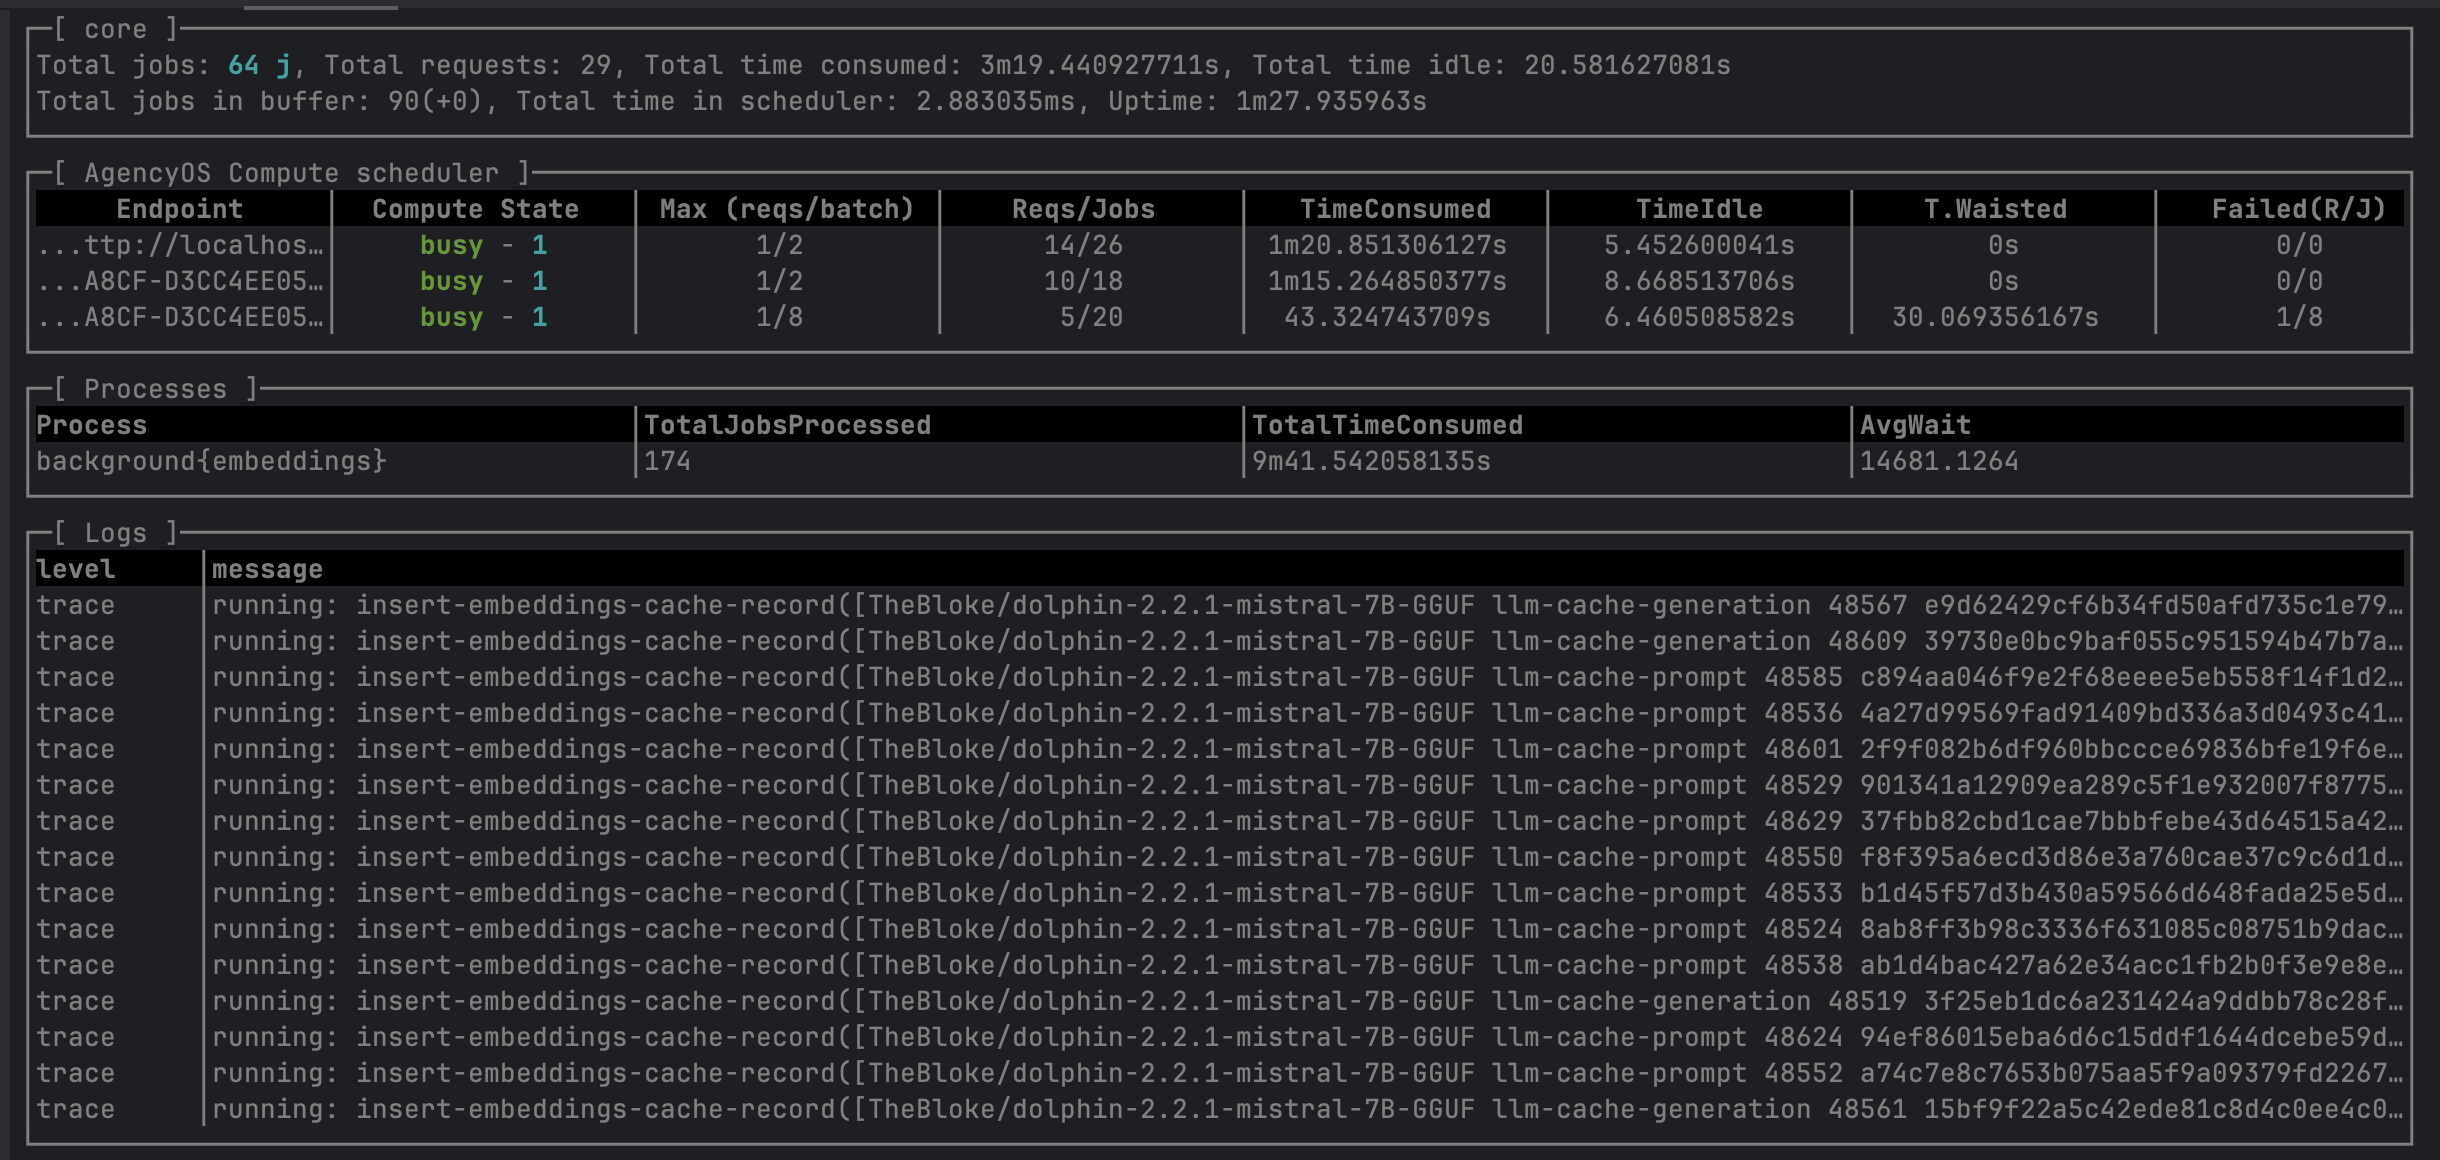Select the background{embeddings} process row
The width and height of the screenshot is (2440, 1160).
[211, 461]
